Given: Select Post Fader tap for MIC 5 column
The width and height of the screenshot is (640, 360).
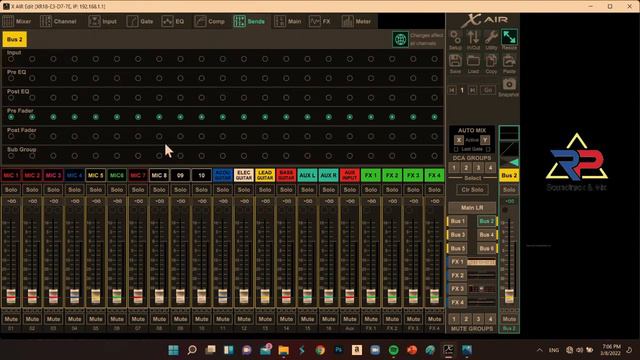Looking at the screenshot, I should [x=96, y=136].
